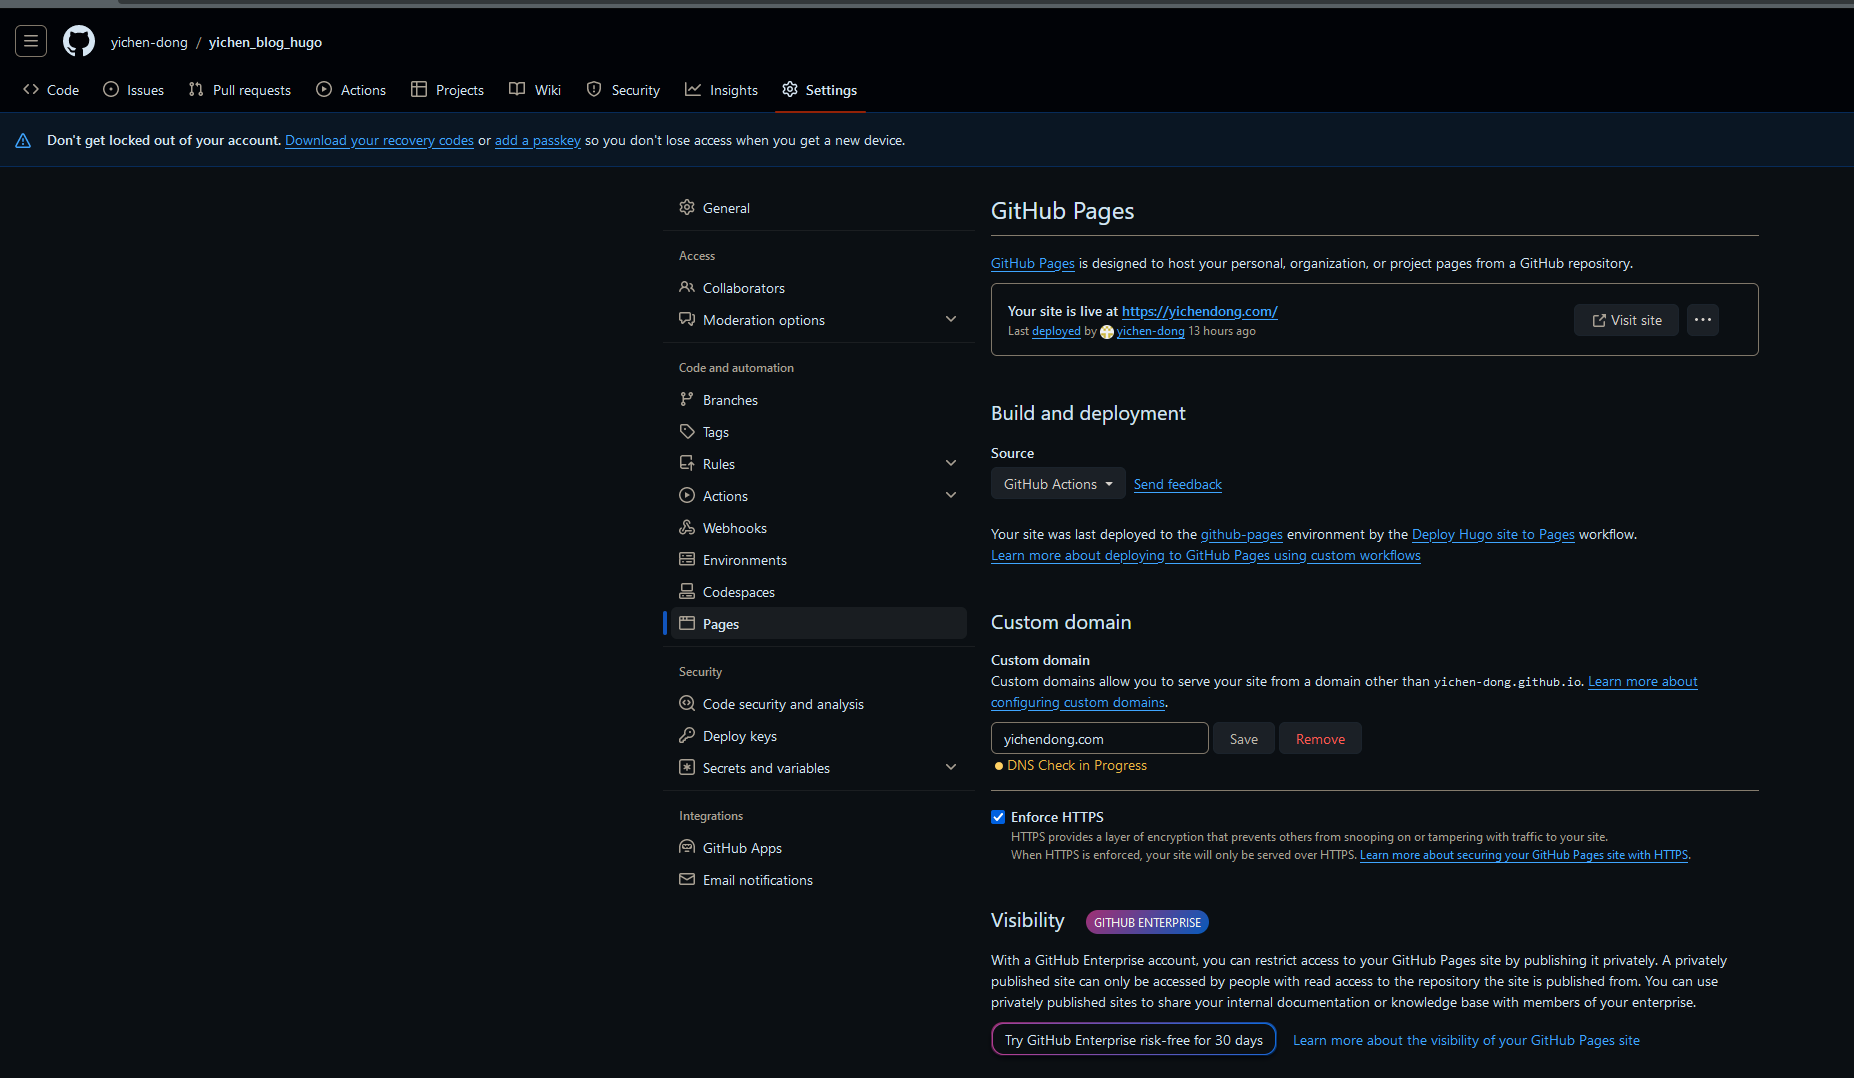Expand the Rules section chevron
This screenshot has width=1854, height=1078.
click(x=951, y=463)
